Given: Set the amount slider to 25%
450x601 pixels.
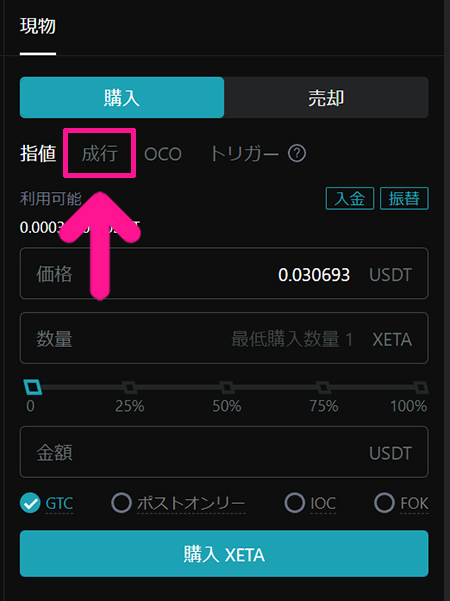Looking at the screenshot, I should tap(130, 387).
